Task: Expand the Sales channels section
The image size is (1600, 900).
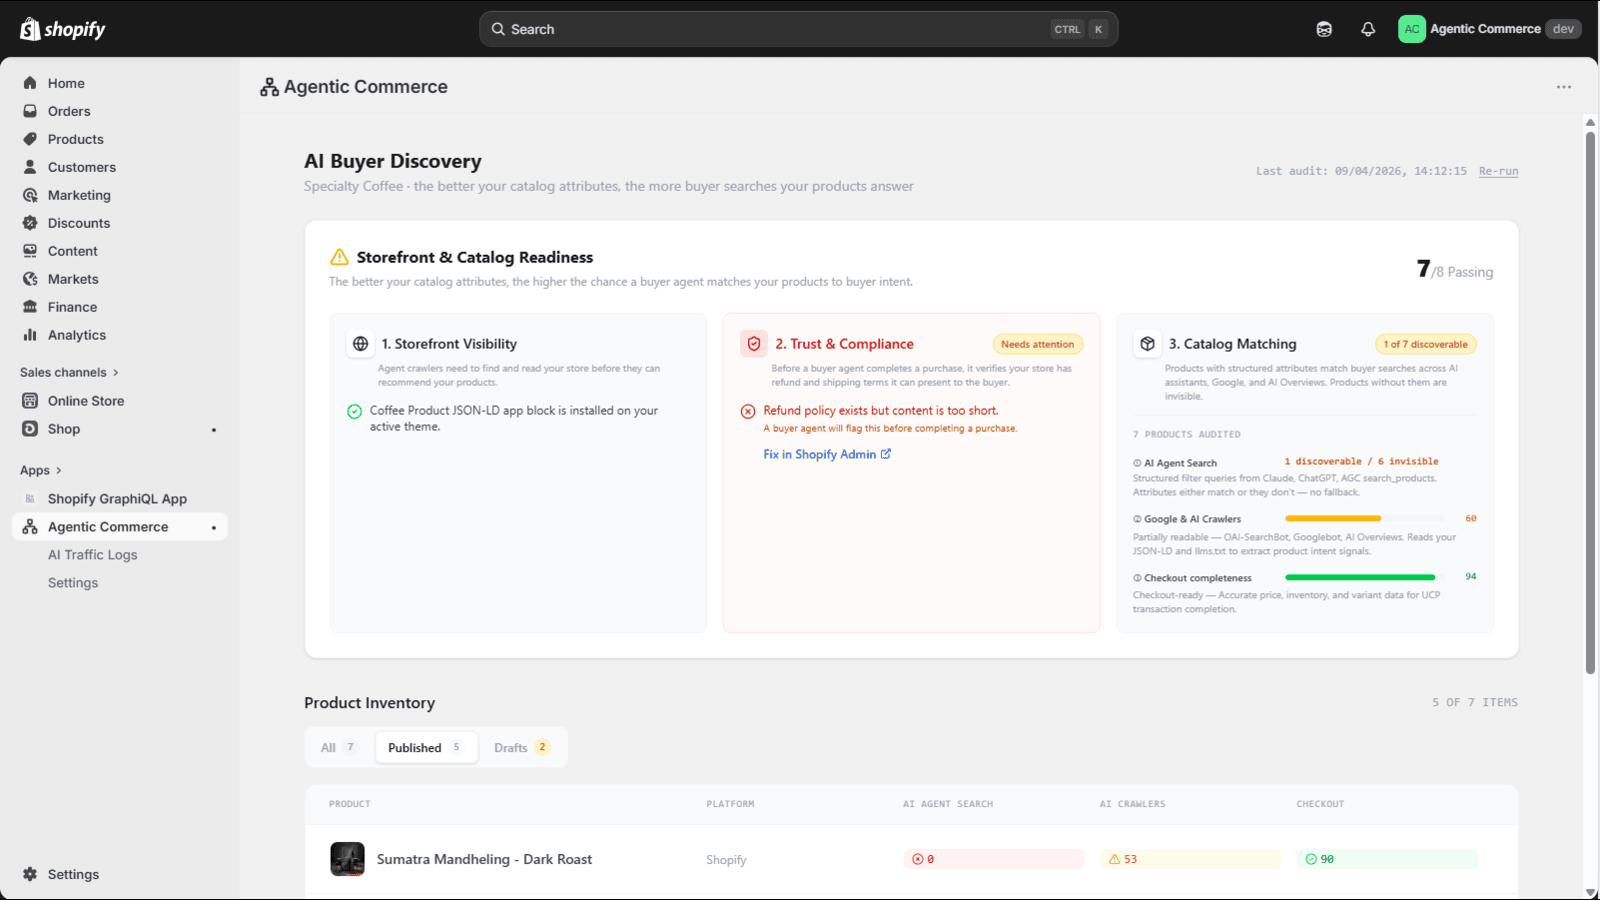Action: [x=69, y=372]
